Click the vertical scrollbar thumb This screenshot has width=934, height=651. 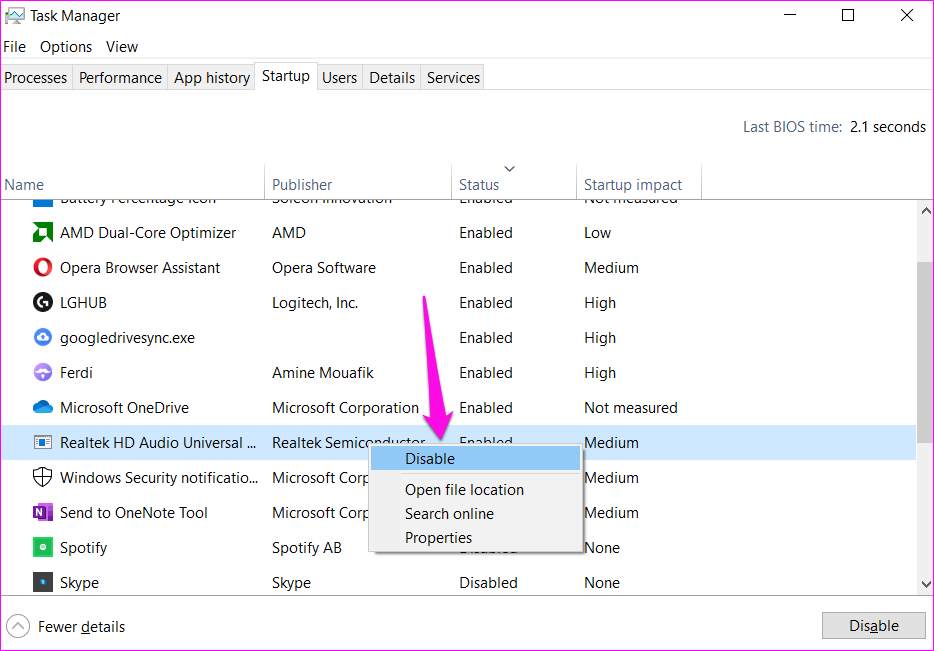coord(926,351)
